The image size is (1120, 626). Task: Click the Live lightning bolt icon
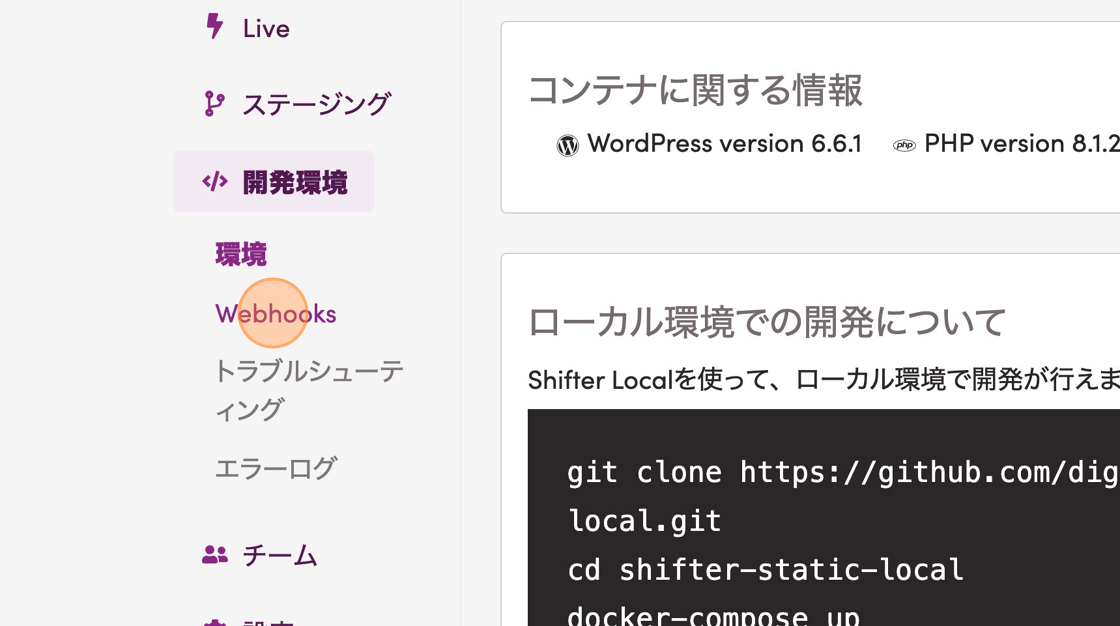click(x=214, y=26)
